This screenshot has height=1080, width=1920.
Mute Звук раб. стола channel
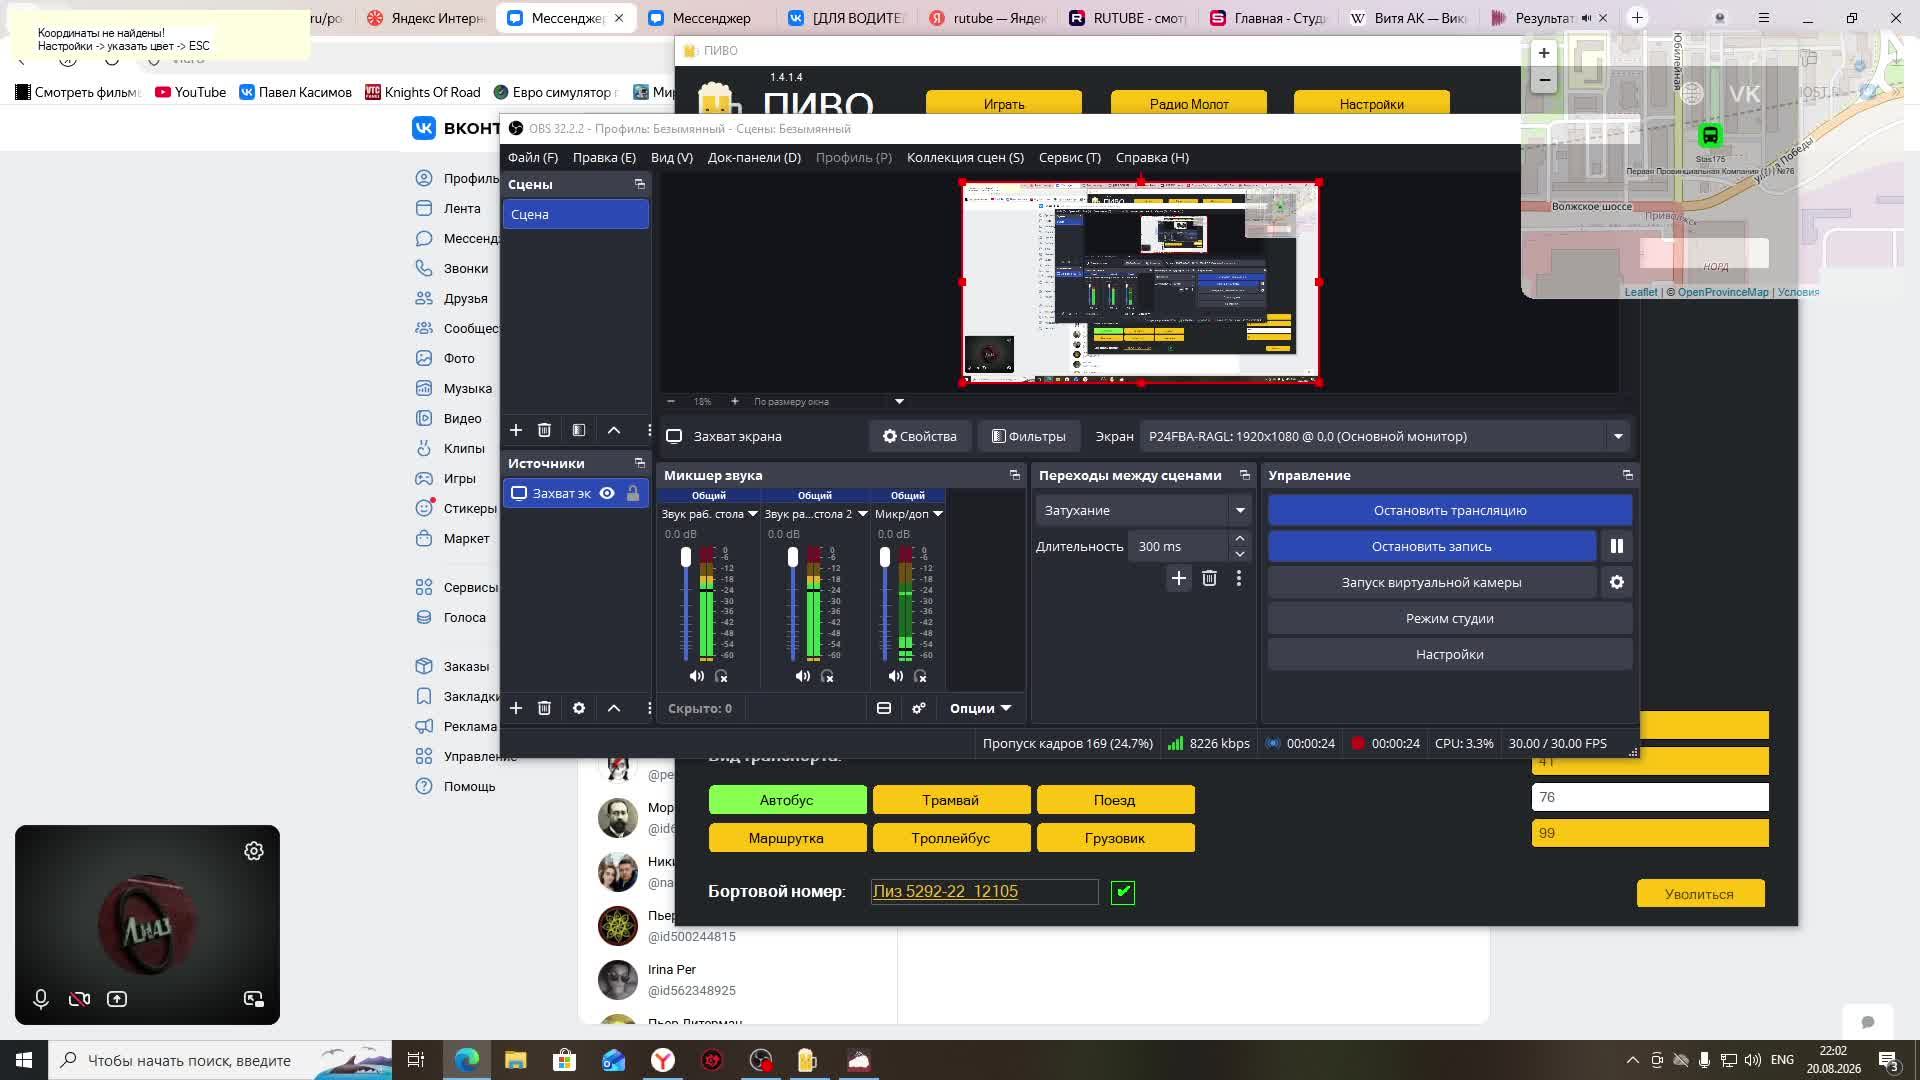click(697, 676)
